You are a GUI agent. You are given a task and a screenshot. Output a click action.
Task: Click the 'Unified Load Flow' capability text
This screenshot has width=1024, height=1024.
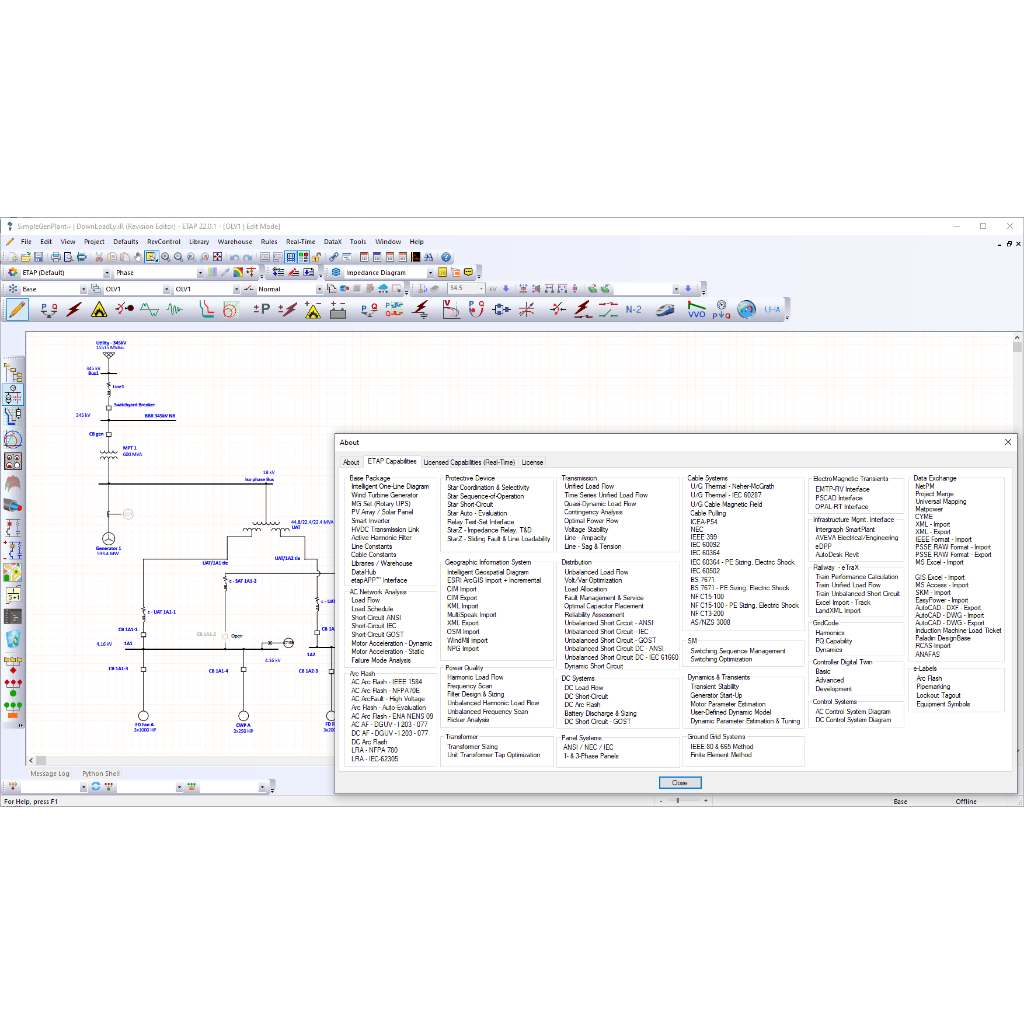(589, 487)
